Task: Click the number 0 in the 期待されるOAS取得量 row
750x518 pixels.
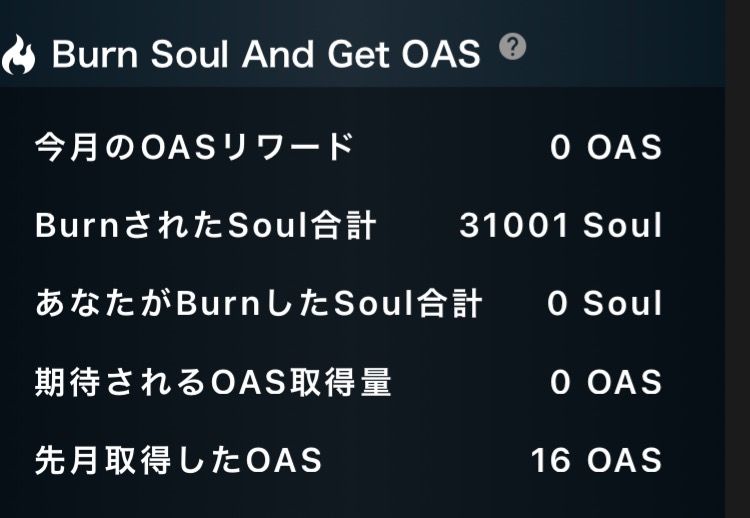Action: tap(560, 382)
